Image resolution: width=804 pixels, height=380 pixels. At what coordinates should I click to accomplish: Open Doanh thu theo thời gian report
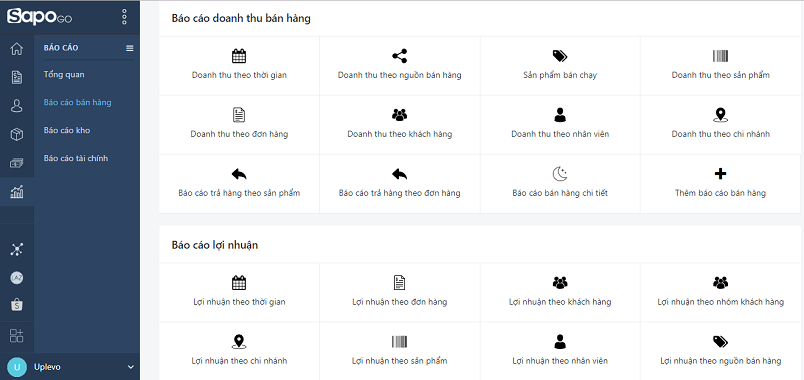[x=239, y=66]
